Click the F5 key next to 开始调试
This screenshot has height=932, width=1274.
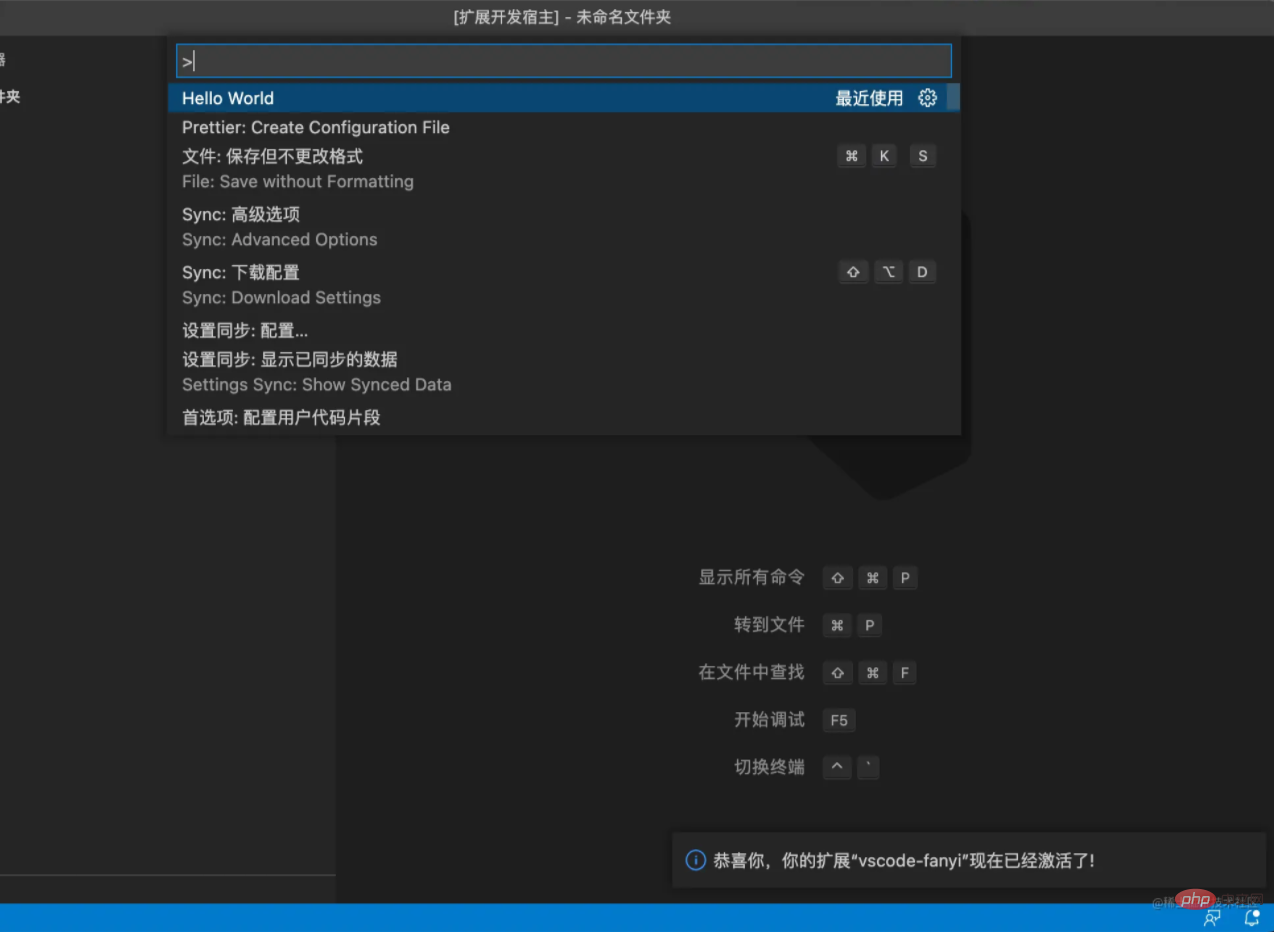(x=839, y=720)
